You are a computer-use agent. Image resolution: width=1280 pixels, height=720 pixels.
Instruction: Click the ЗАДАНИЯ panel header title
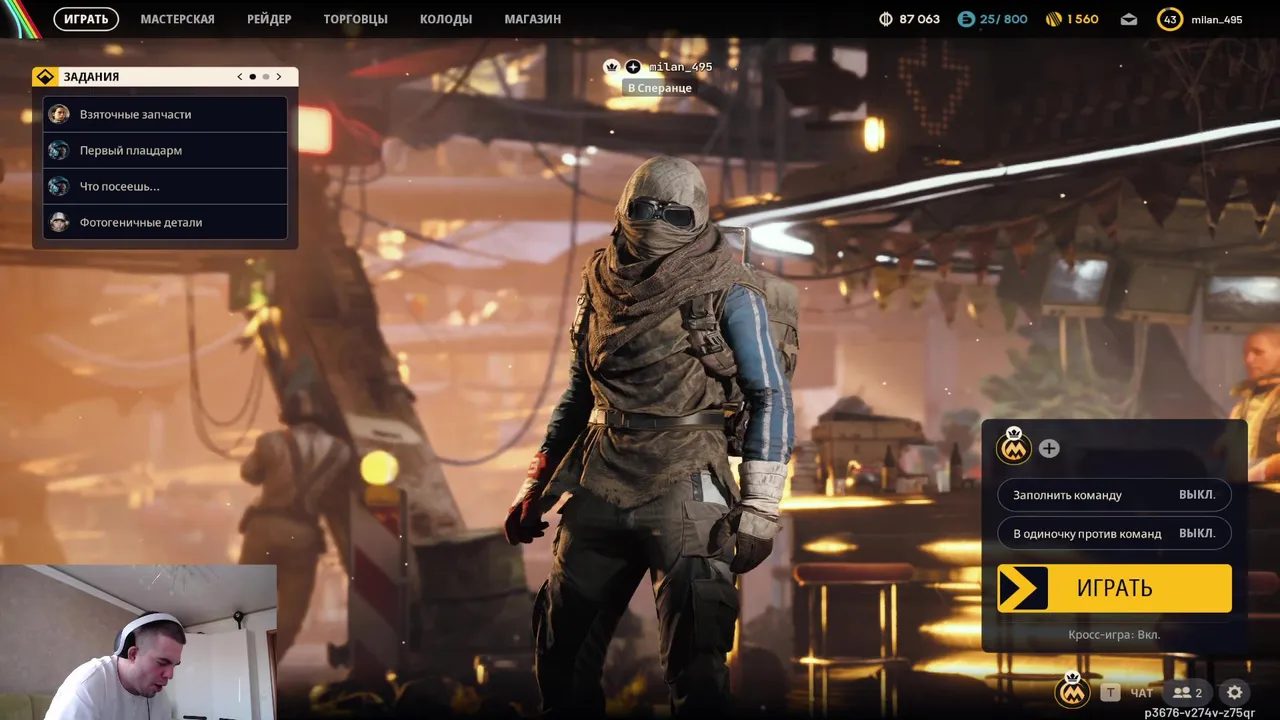[x=91, y=77]
